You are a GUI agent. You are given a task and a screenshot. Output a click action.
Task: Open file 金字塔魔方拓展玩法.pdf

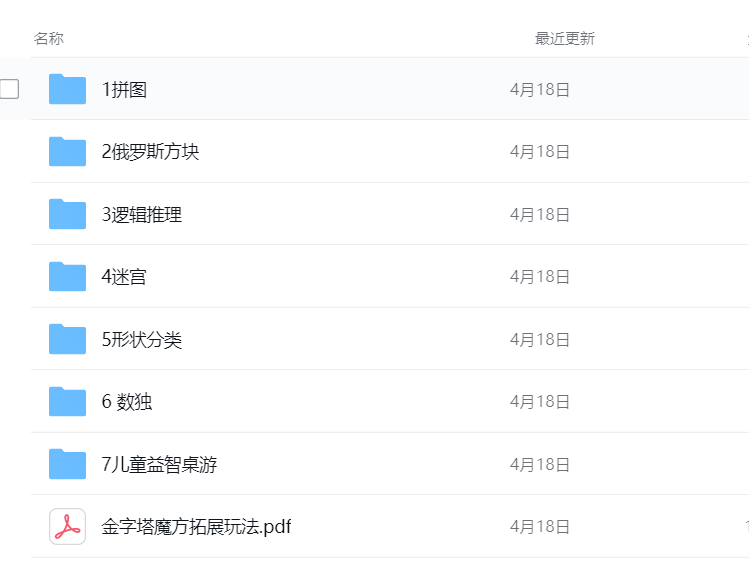click(196, 527)
